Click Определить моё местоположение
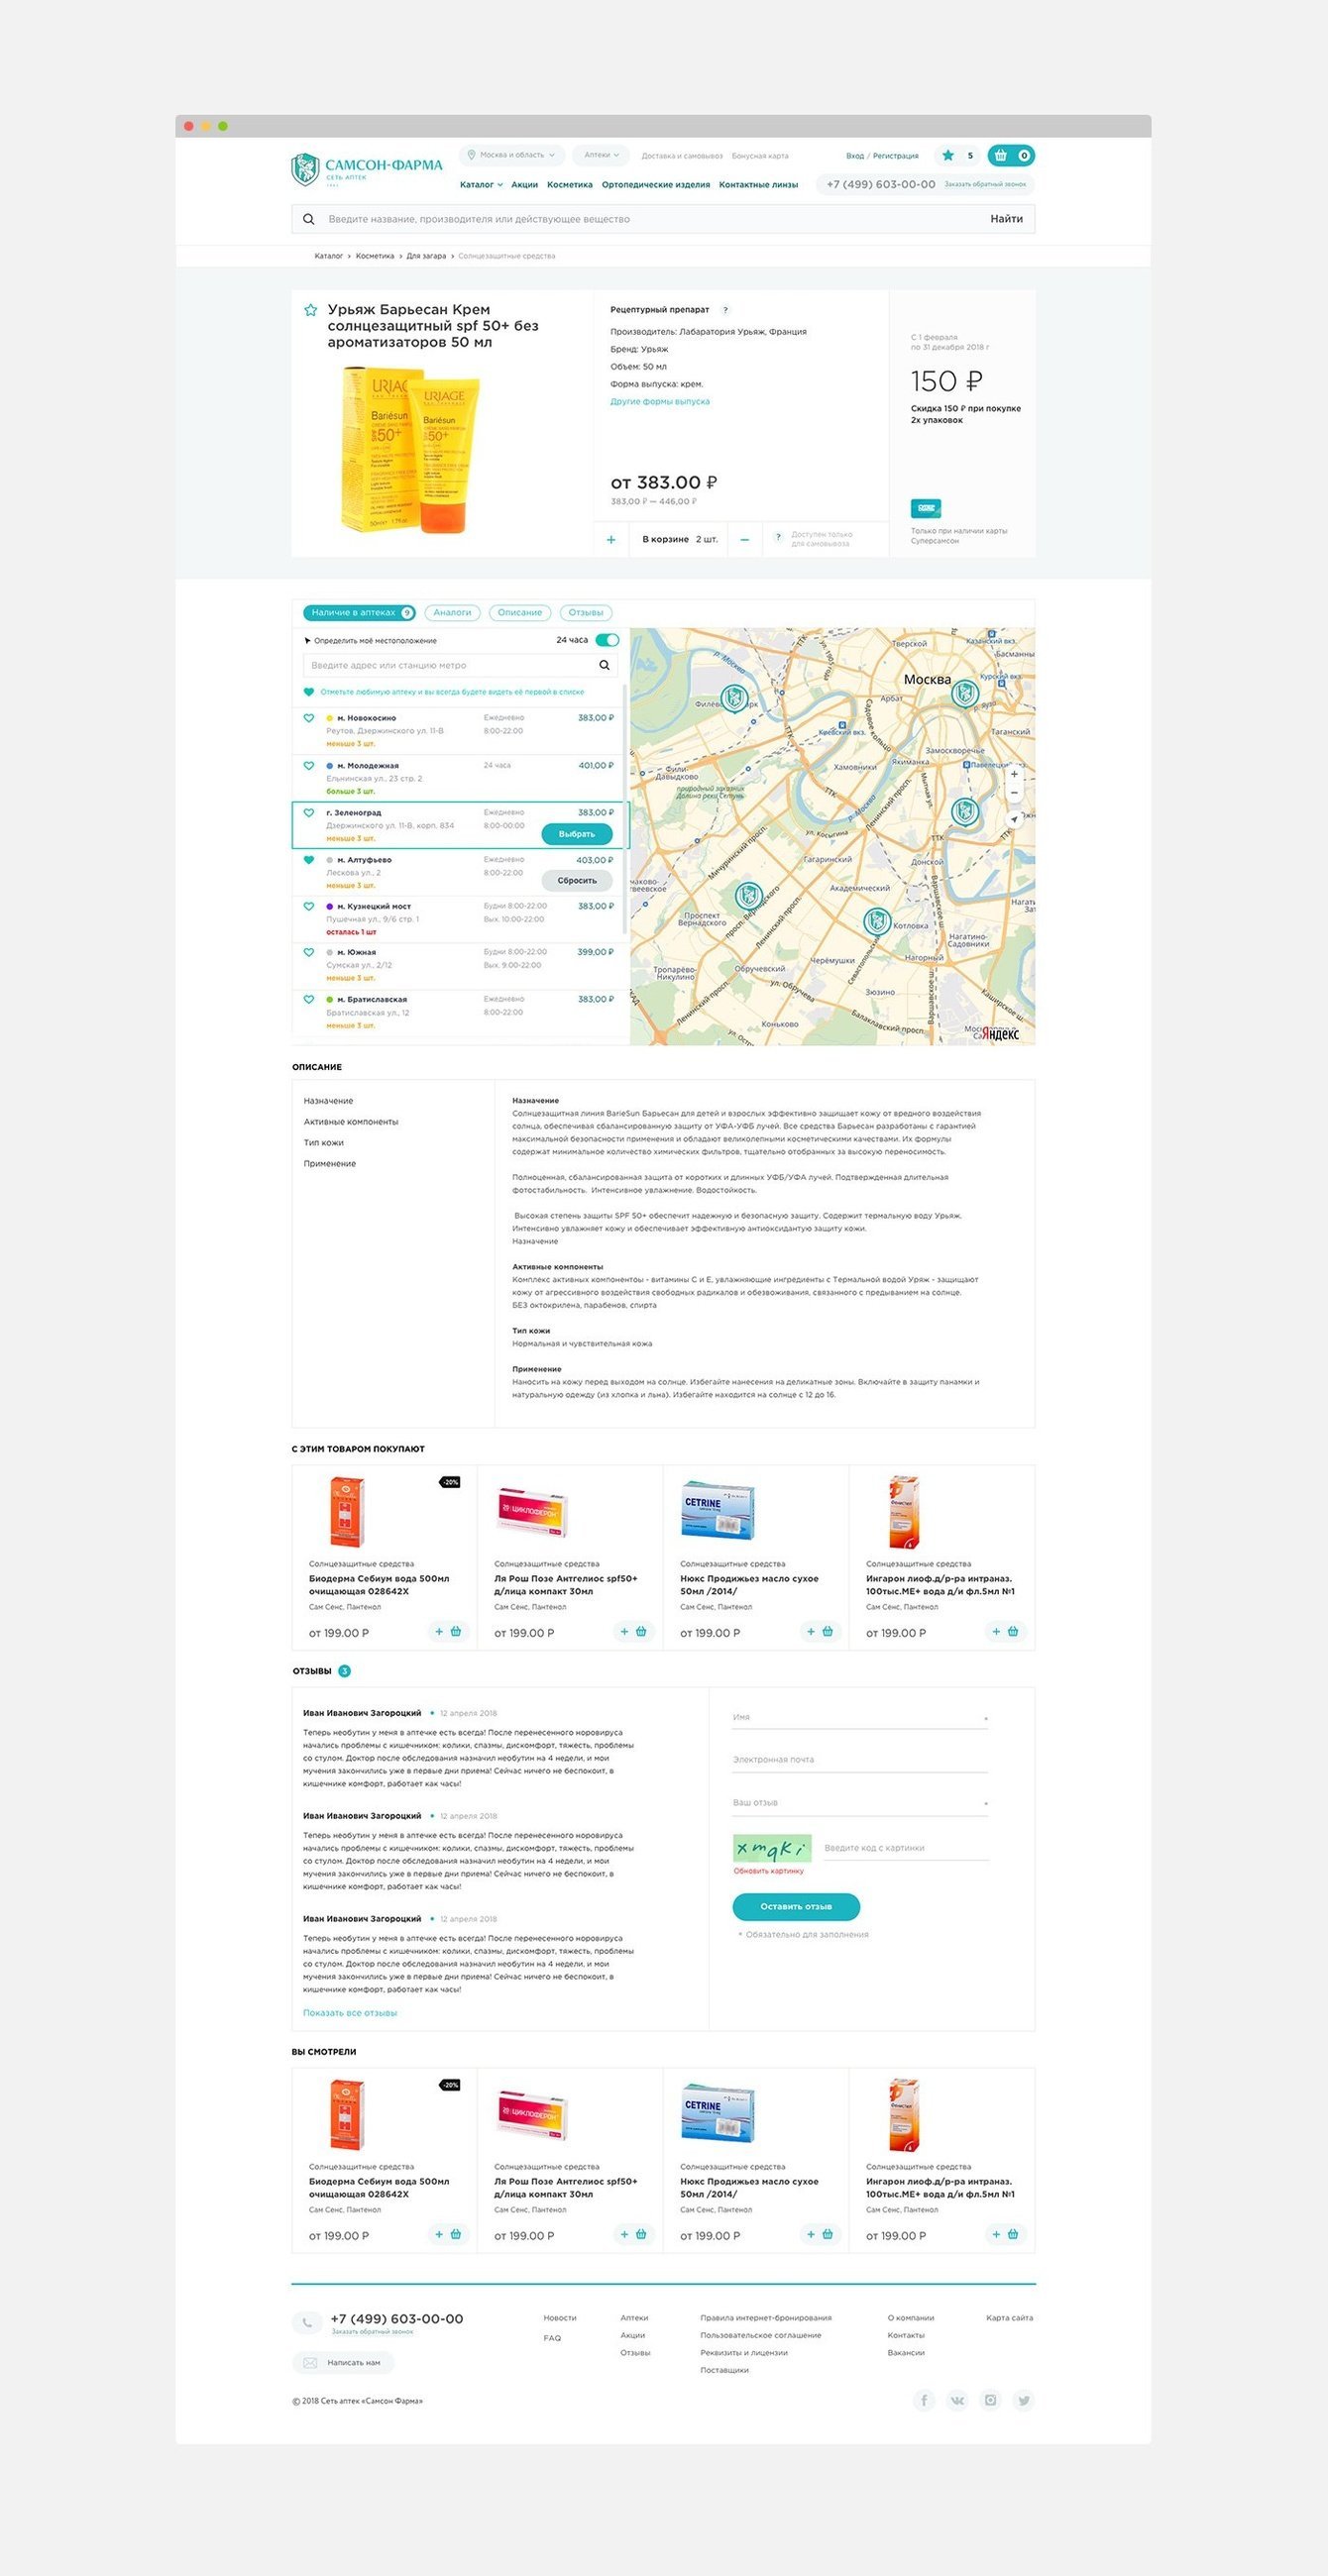 (x=370, y=641)
